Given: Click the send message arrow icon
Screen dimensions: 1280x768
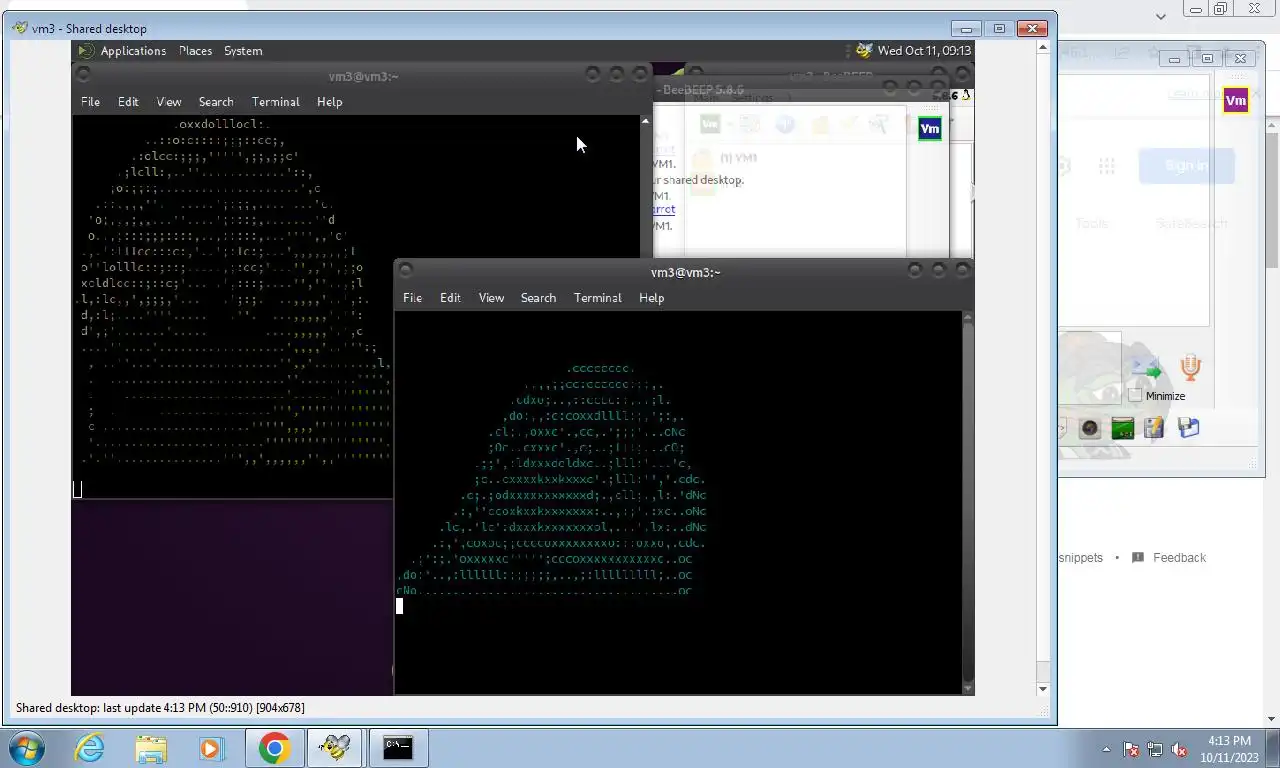Looking at the screenshot, I should [1146, 369].
